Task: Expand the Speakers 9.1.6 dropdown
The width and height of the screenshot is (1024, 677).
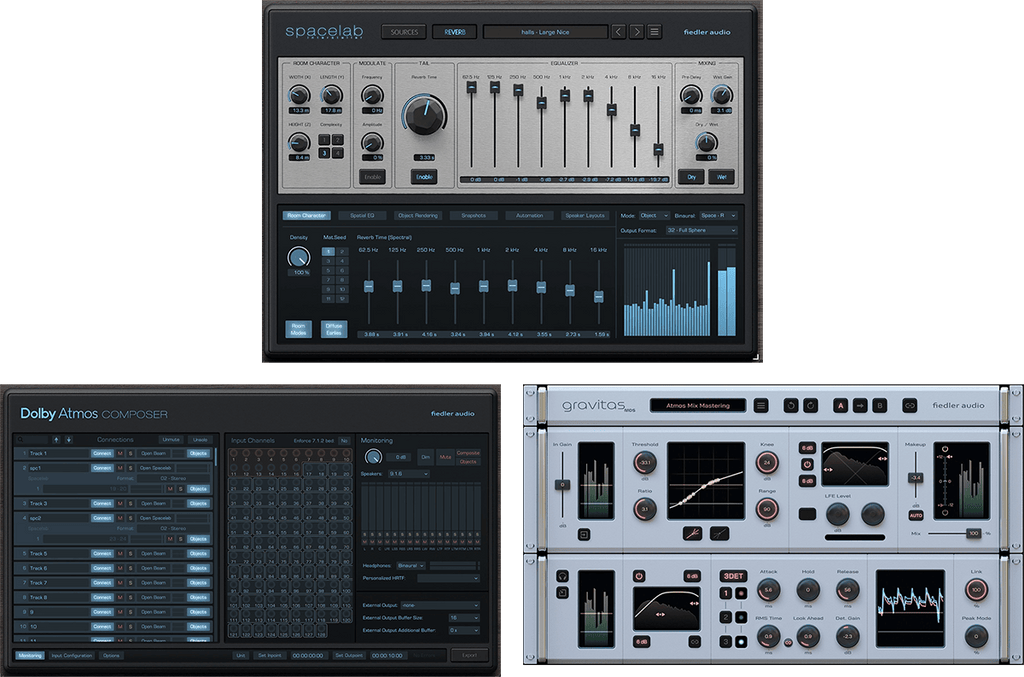Action: click(x=411, y=474)
